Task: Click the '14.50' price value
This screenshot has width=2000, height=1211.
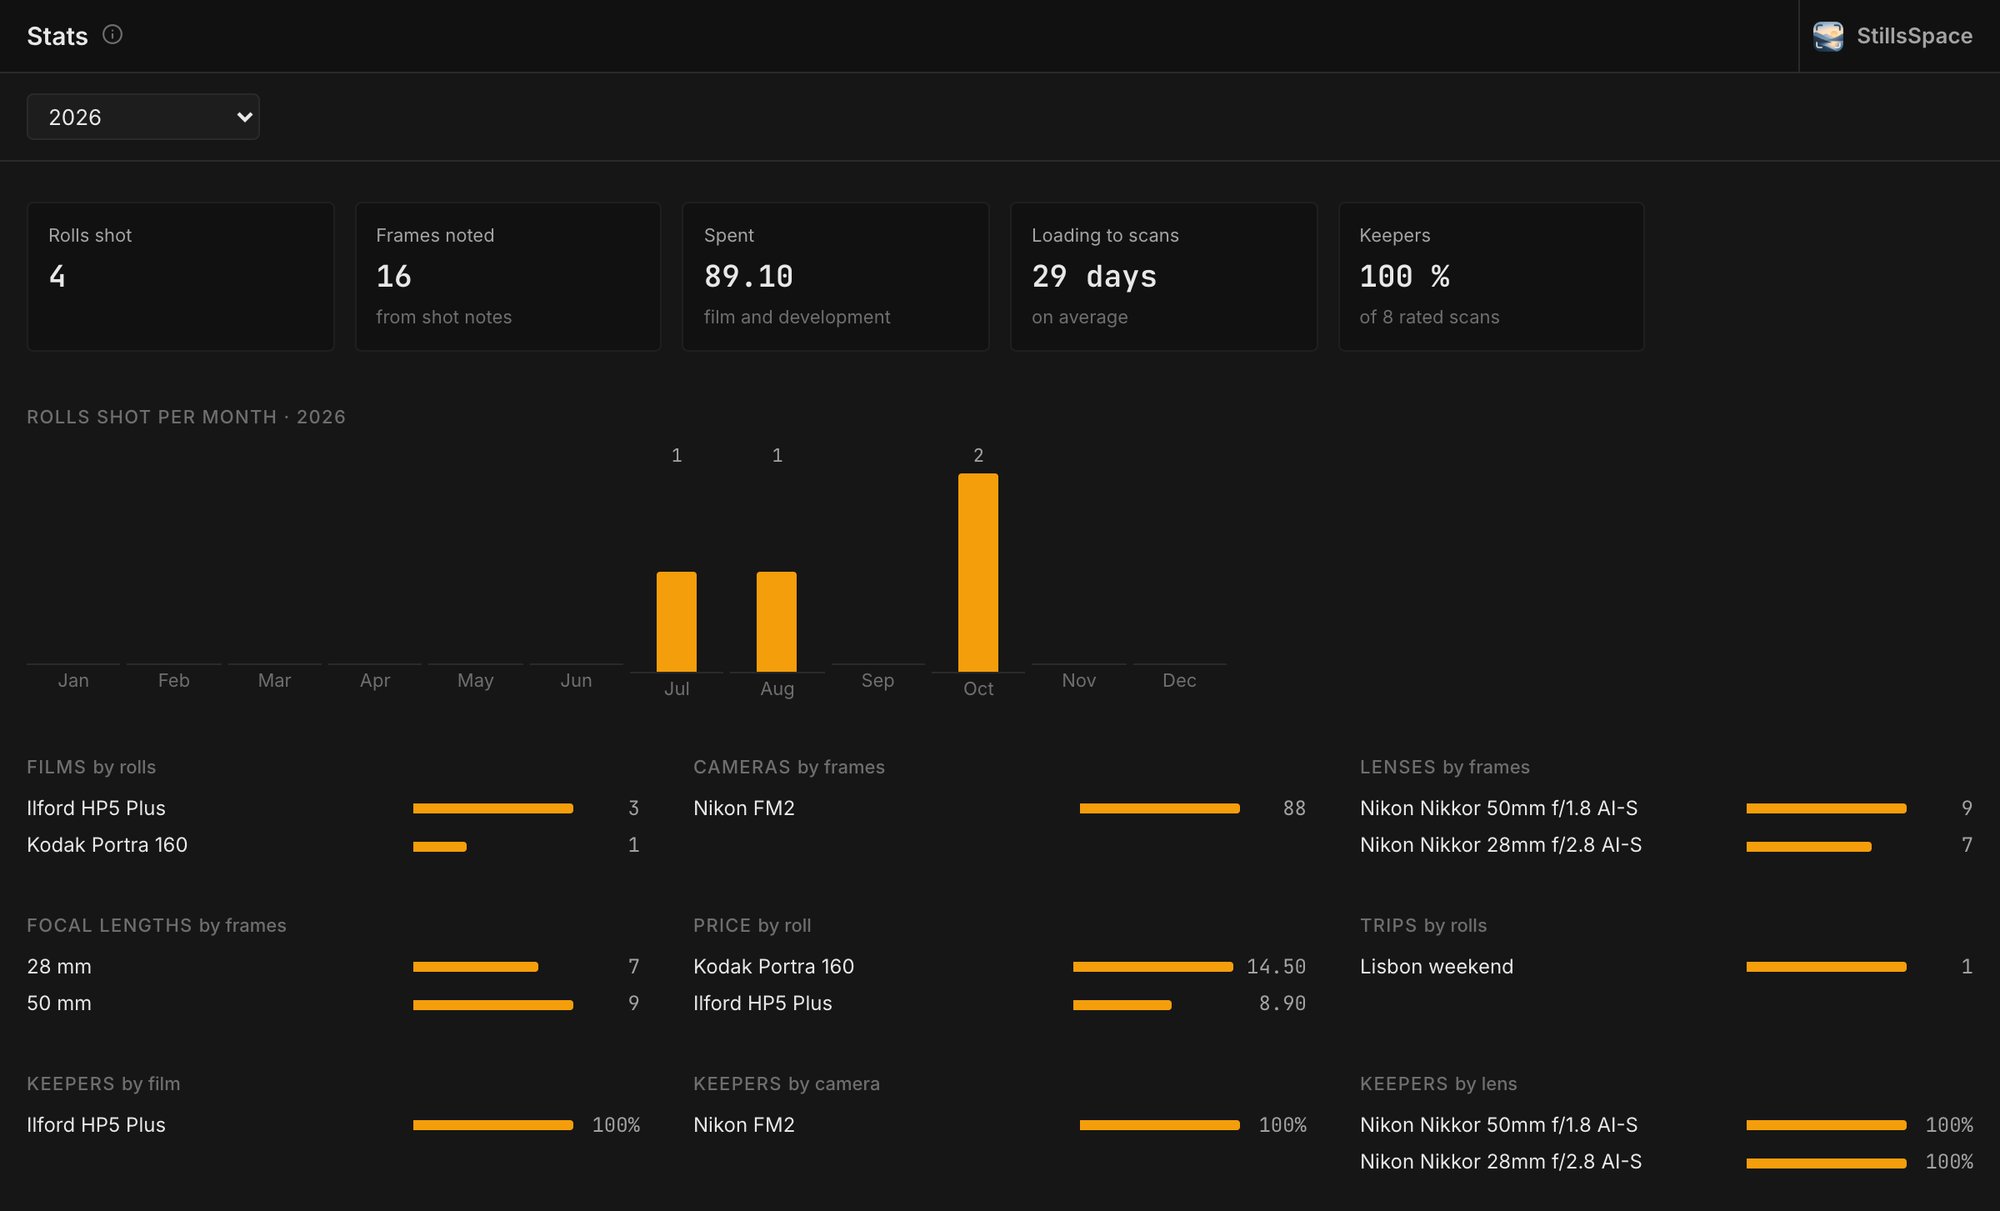Action: click(x=1276, y=967)
